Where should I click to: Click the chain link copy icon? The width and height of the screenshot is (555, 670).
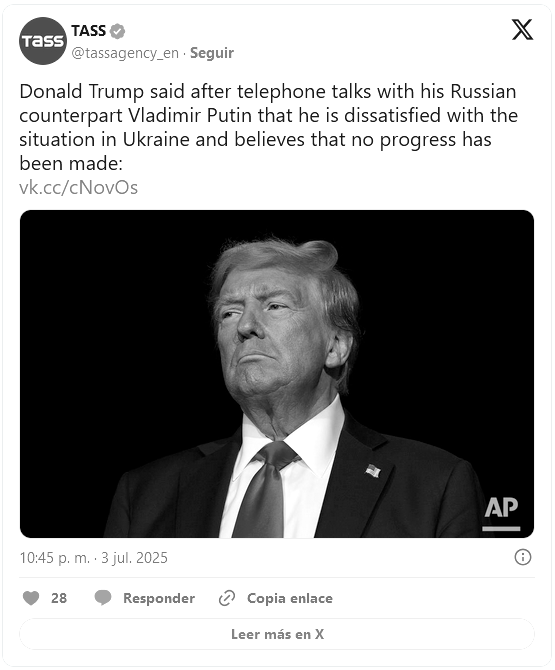(x=227, y=598)
